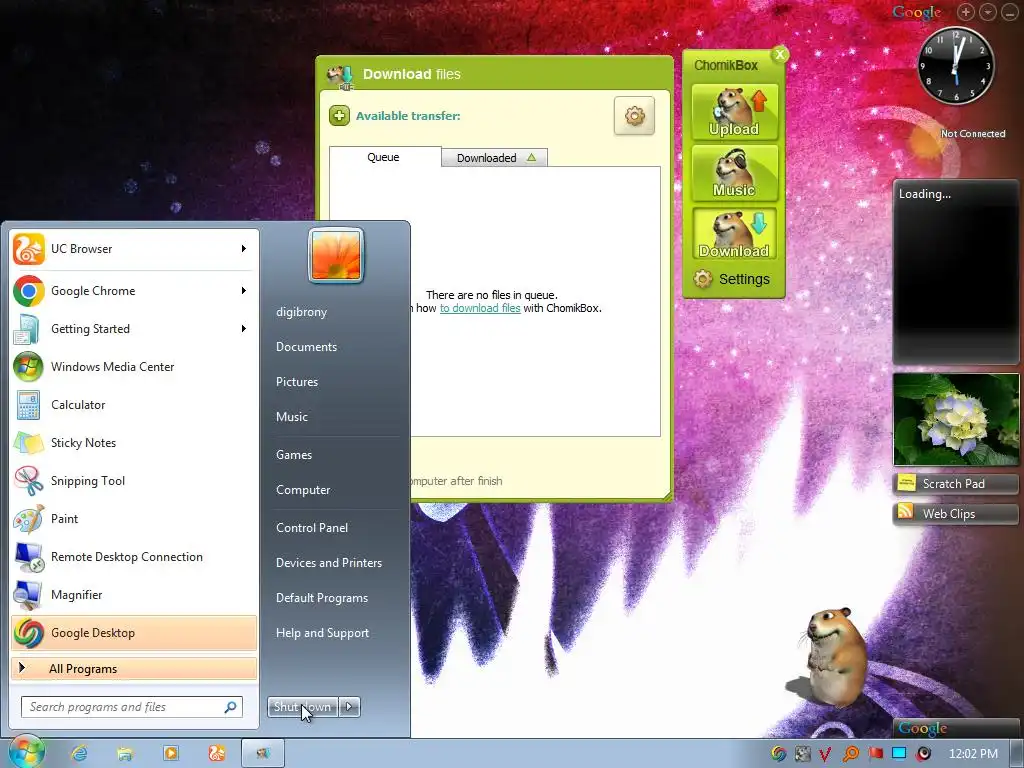Follow the 'to download files' link
1024x768 pixels.
[480, 308]
